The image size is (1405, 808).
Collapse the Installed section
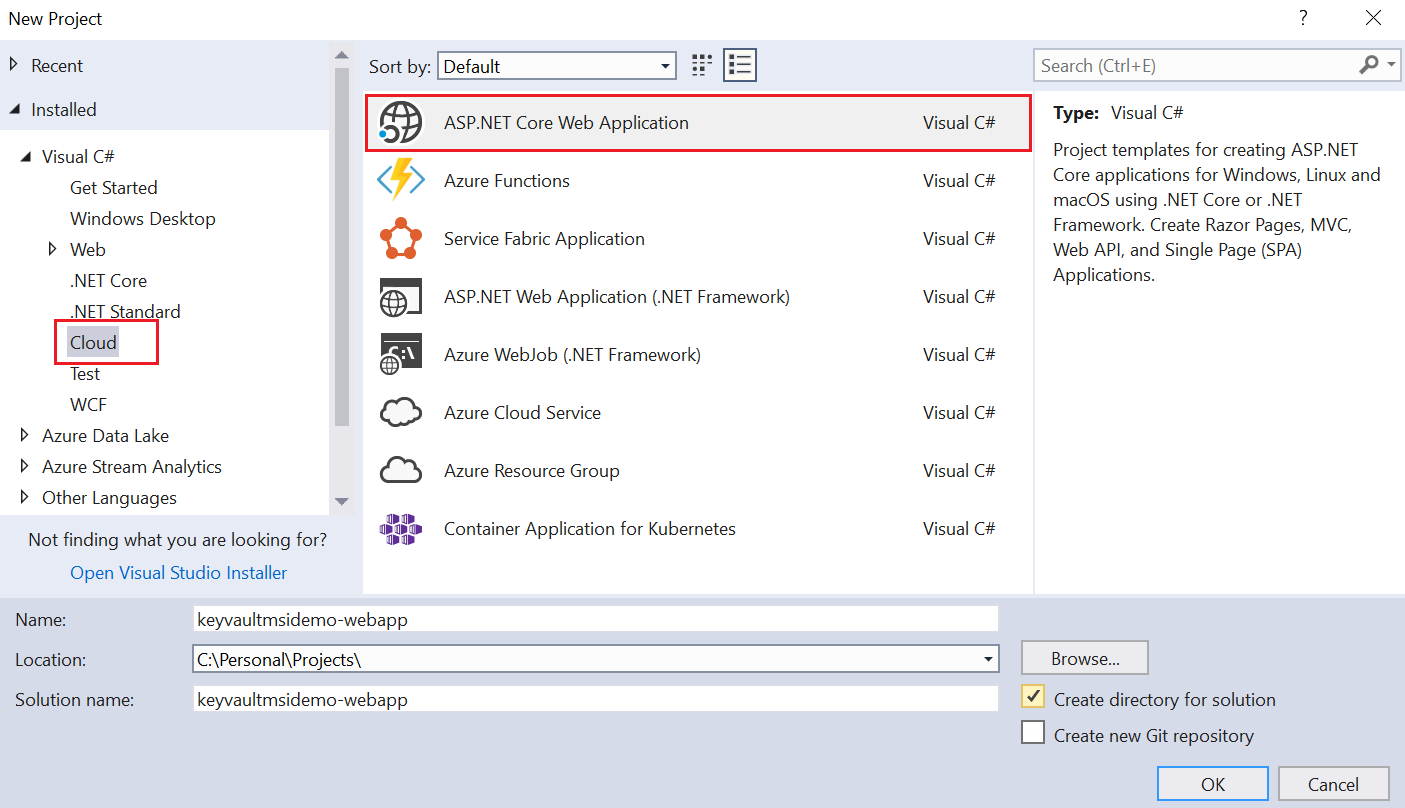coord(14,110)
